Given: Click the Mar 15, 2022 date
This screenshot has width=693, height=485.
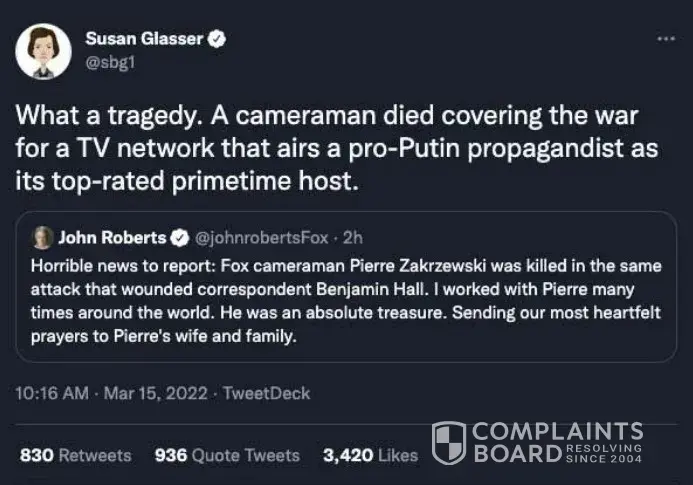Looking at the screenshot, I should (155, 393).
